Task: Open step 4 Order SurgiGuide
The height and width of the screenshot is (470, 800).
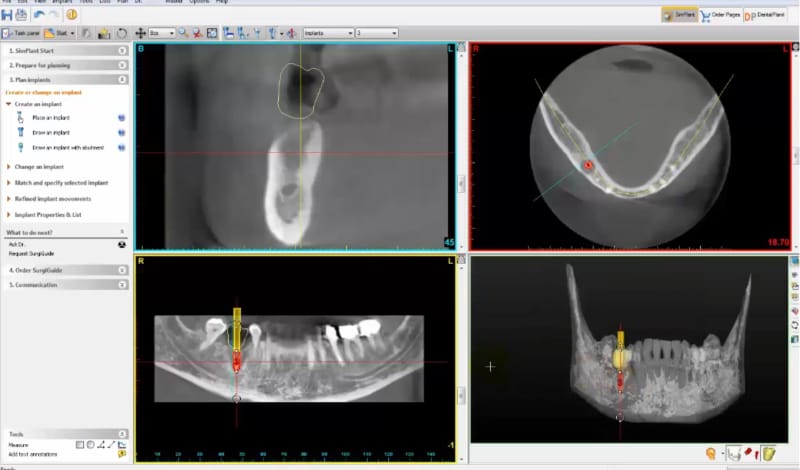Action: coord(40,271)
